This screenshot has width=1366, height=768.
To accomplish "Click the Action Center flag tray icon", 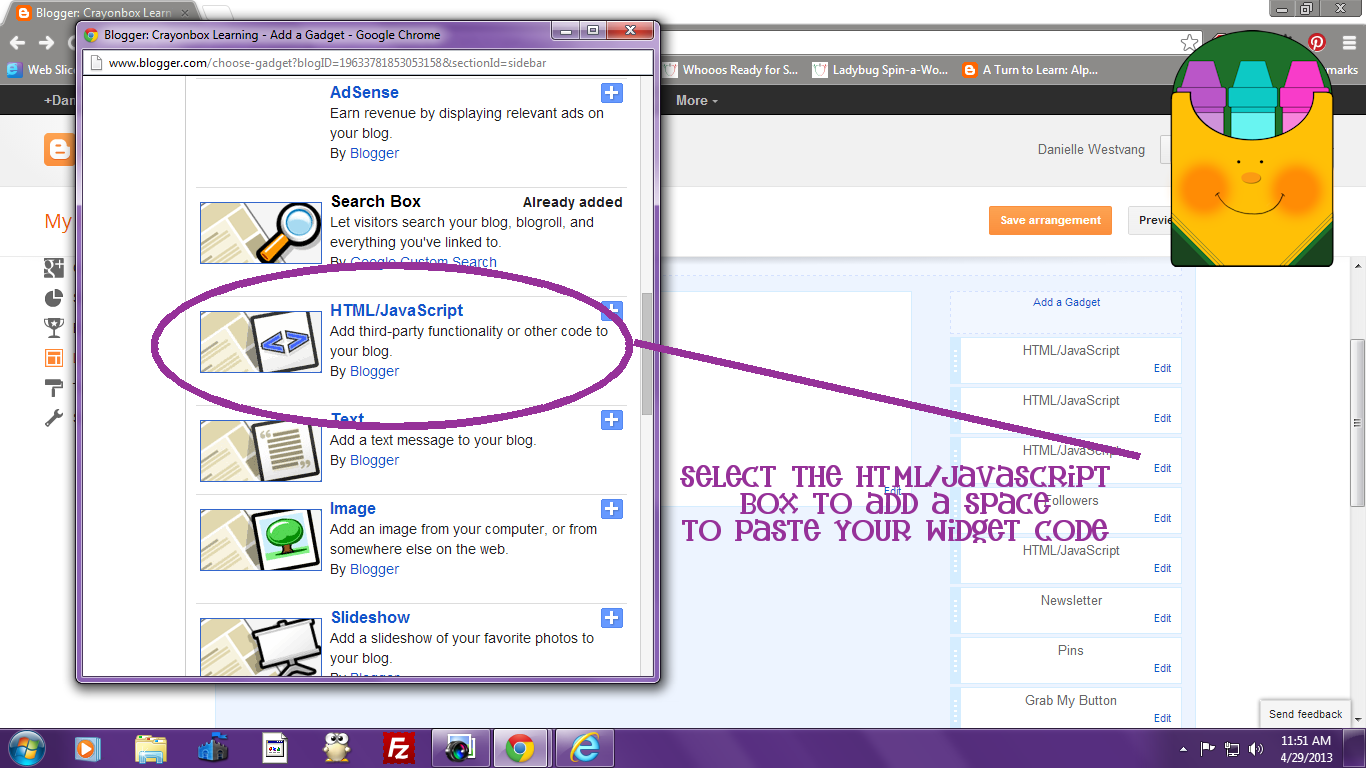I will tap(1207, 748).
